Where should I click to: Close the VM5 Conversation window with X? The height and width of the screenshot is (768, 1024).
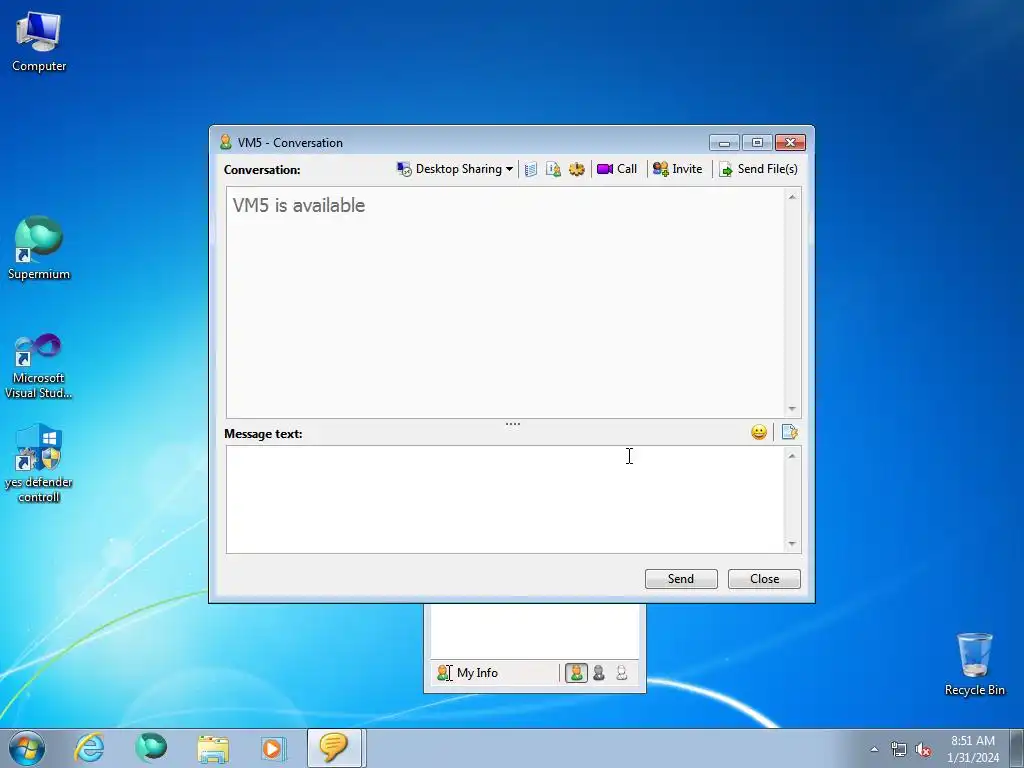(790, 142)
